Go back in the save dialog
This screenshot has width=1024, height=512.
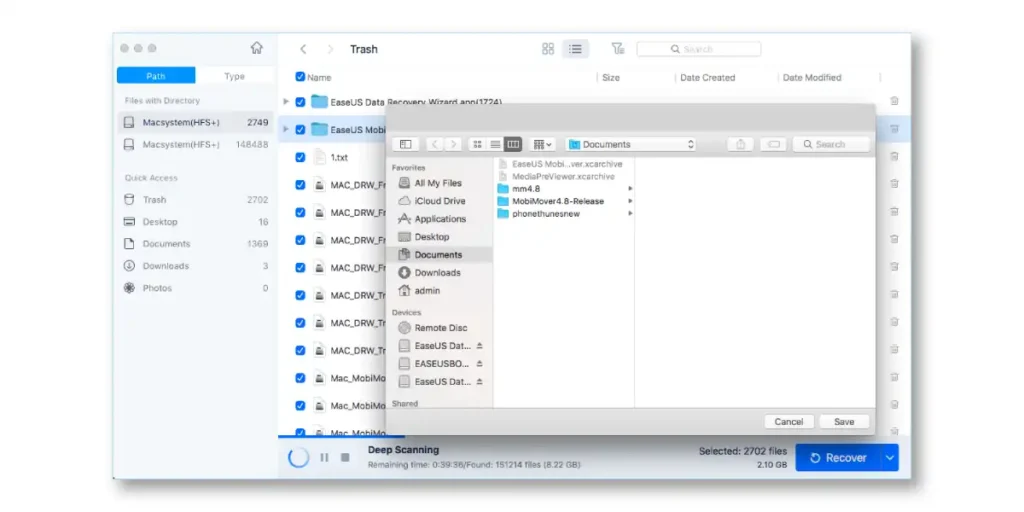pyautogui.click(x=436, y=144)
